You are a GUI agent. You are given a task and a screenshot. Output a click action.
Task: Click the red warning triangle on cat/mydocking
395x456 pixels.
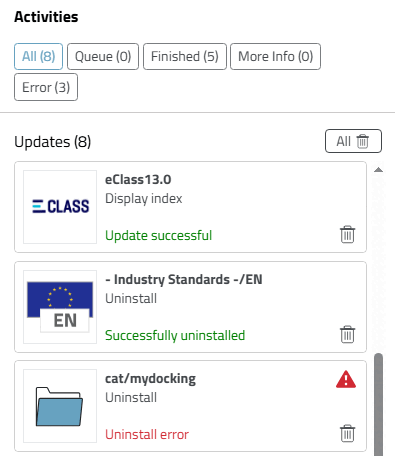click(x=346, y=379)
